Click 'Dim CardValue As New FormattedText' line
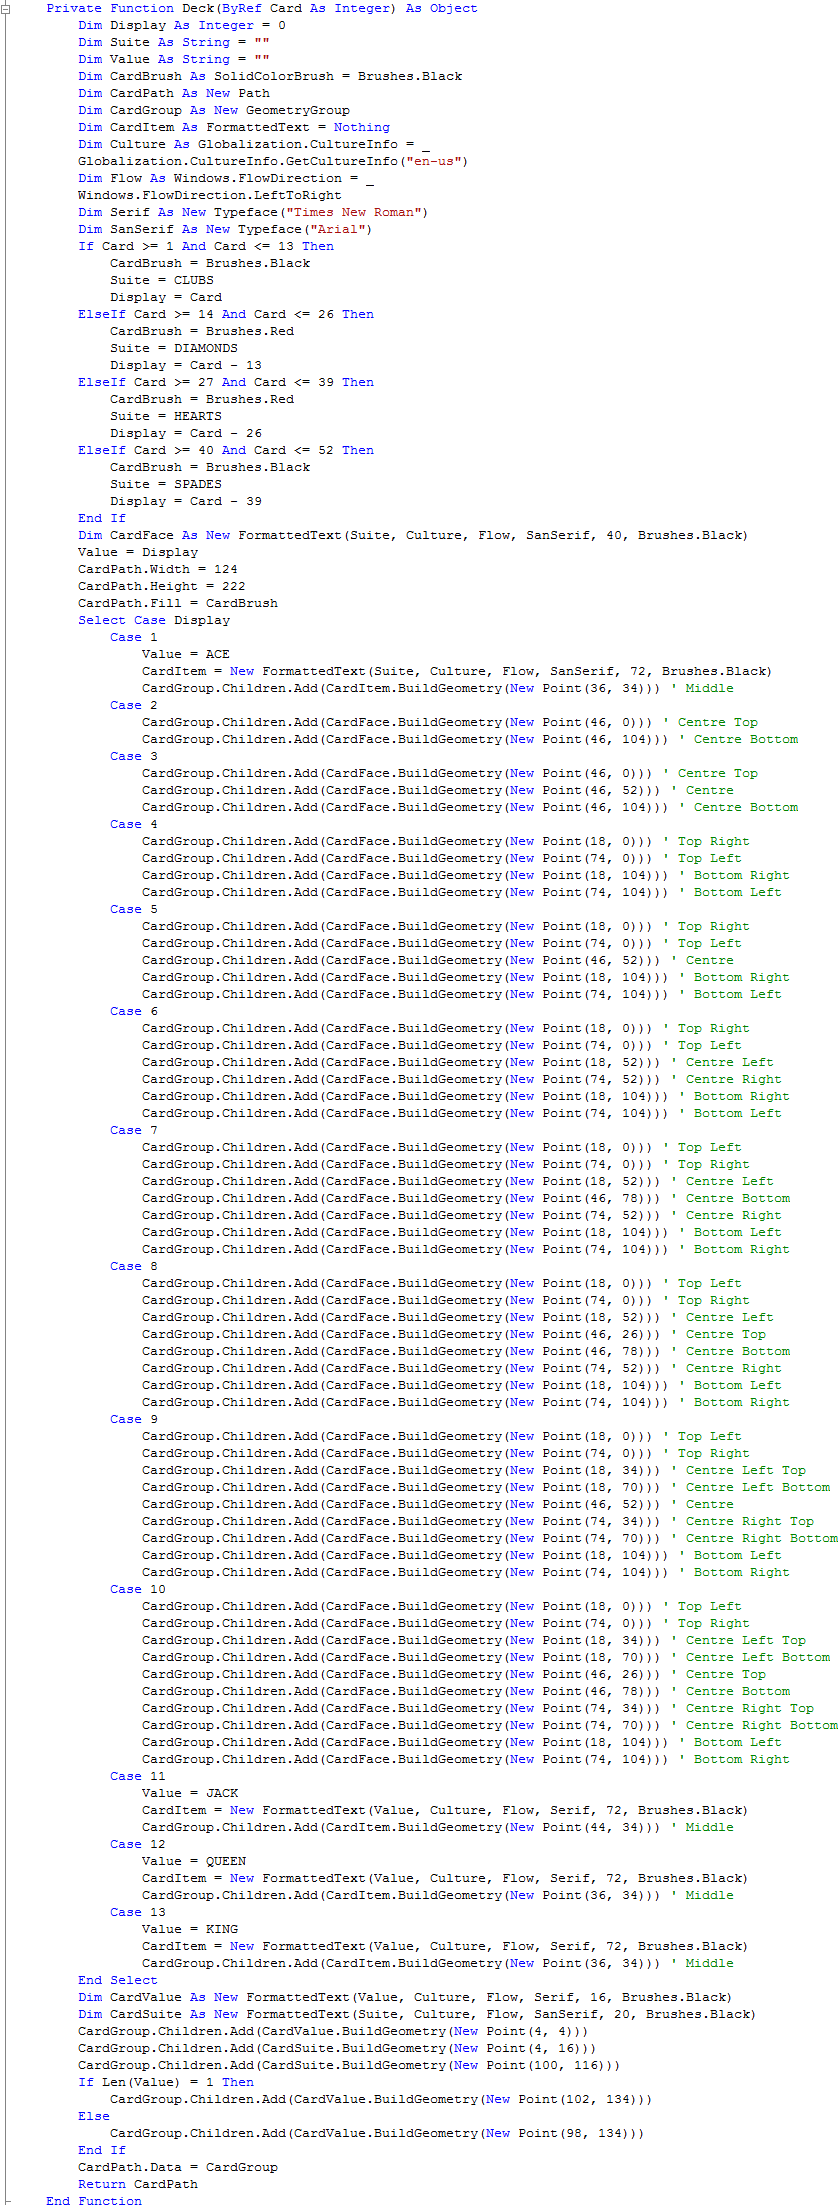 404,1997
